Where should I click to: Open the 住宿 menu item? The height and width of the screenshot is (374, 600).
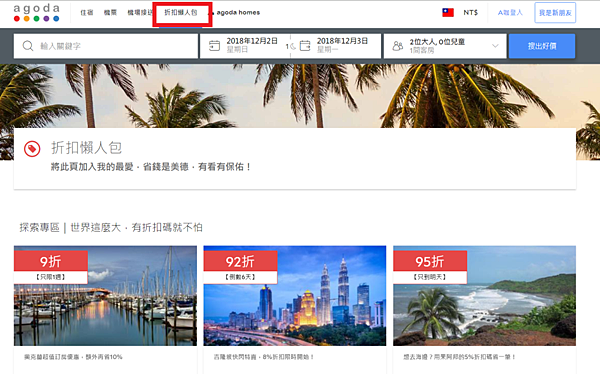pos(87,13)
